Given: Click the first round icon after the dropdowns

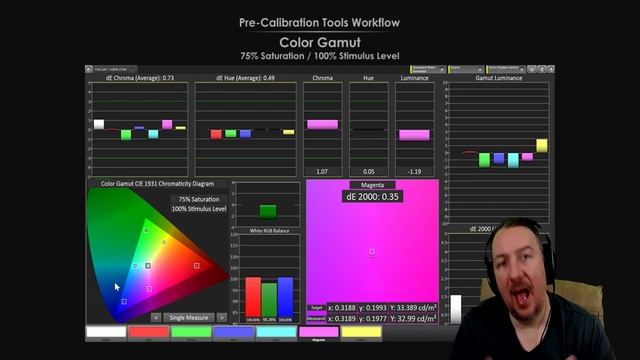Looking at the screenshot, I should click(532, 69).
